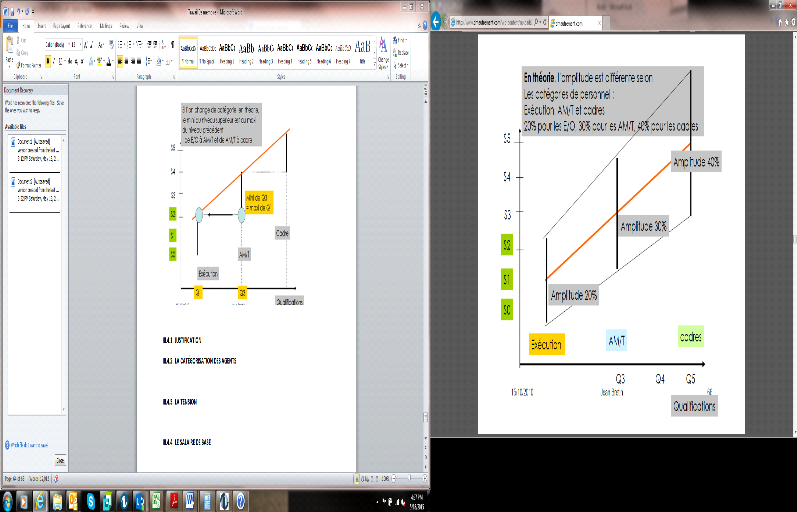
Task: Open the Select dropdown in Editing group
Action: tap(401, 66)
